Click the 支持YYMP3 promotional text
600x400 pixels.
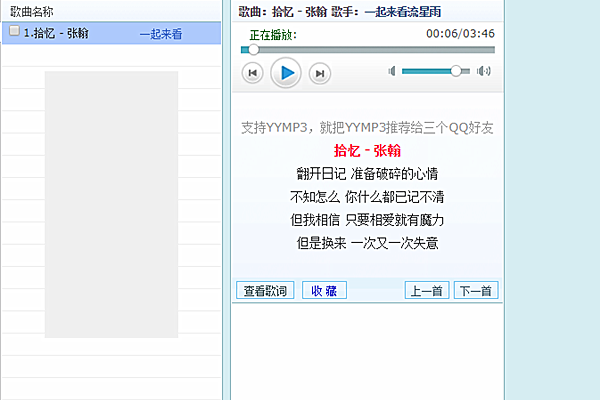pyautogui.click(x=367, y=127)
